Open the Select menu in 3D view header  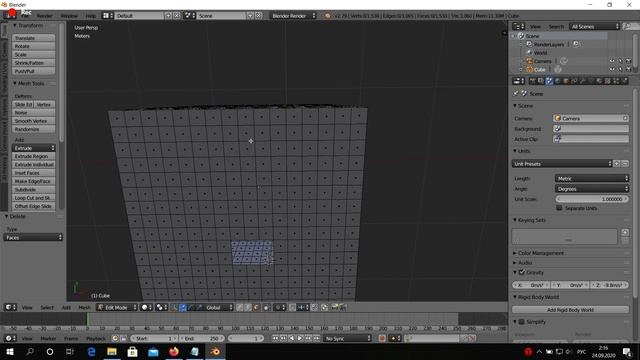47,307
